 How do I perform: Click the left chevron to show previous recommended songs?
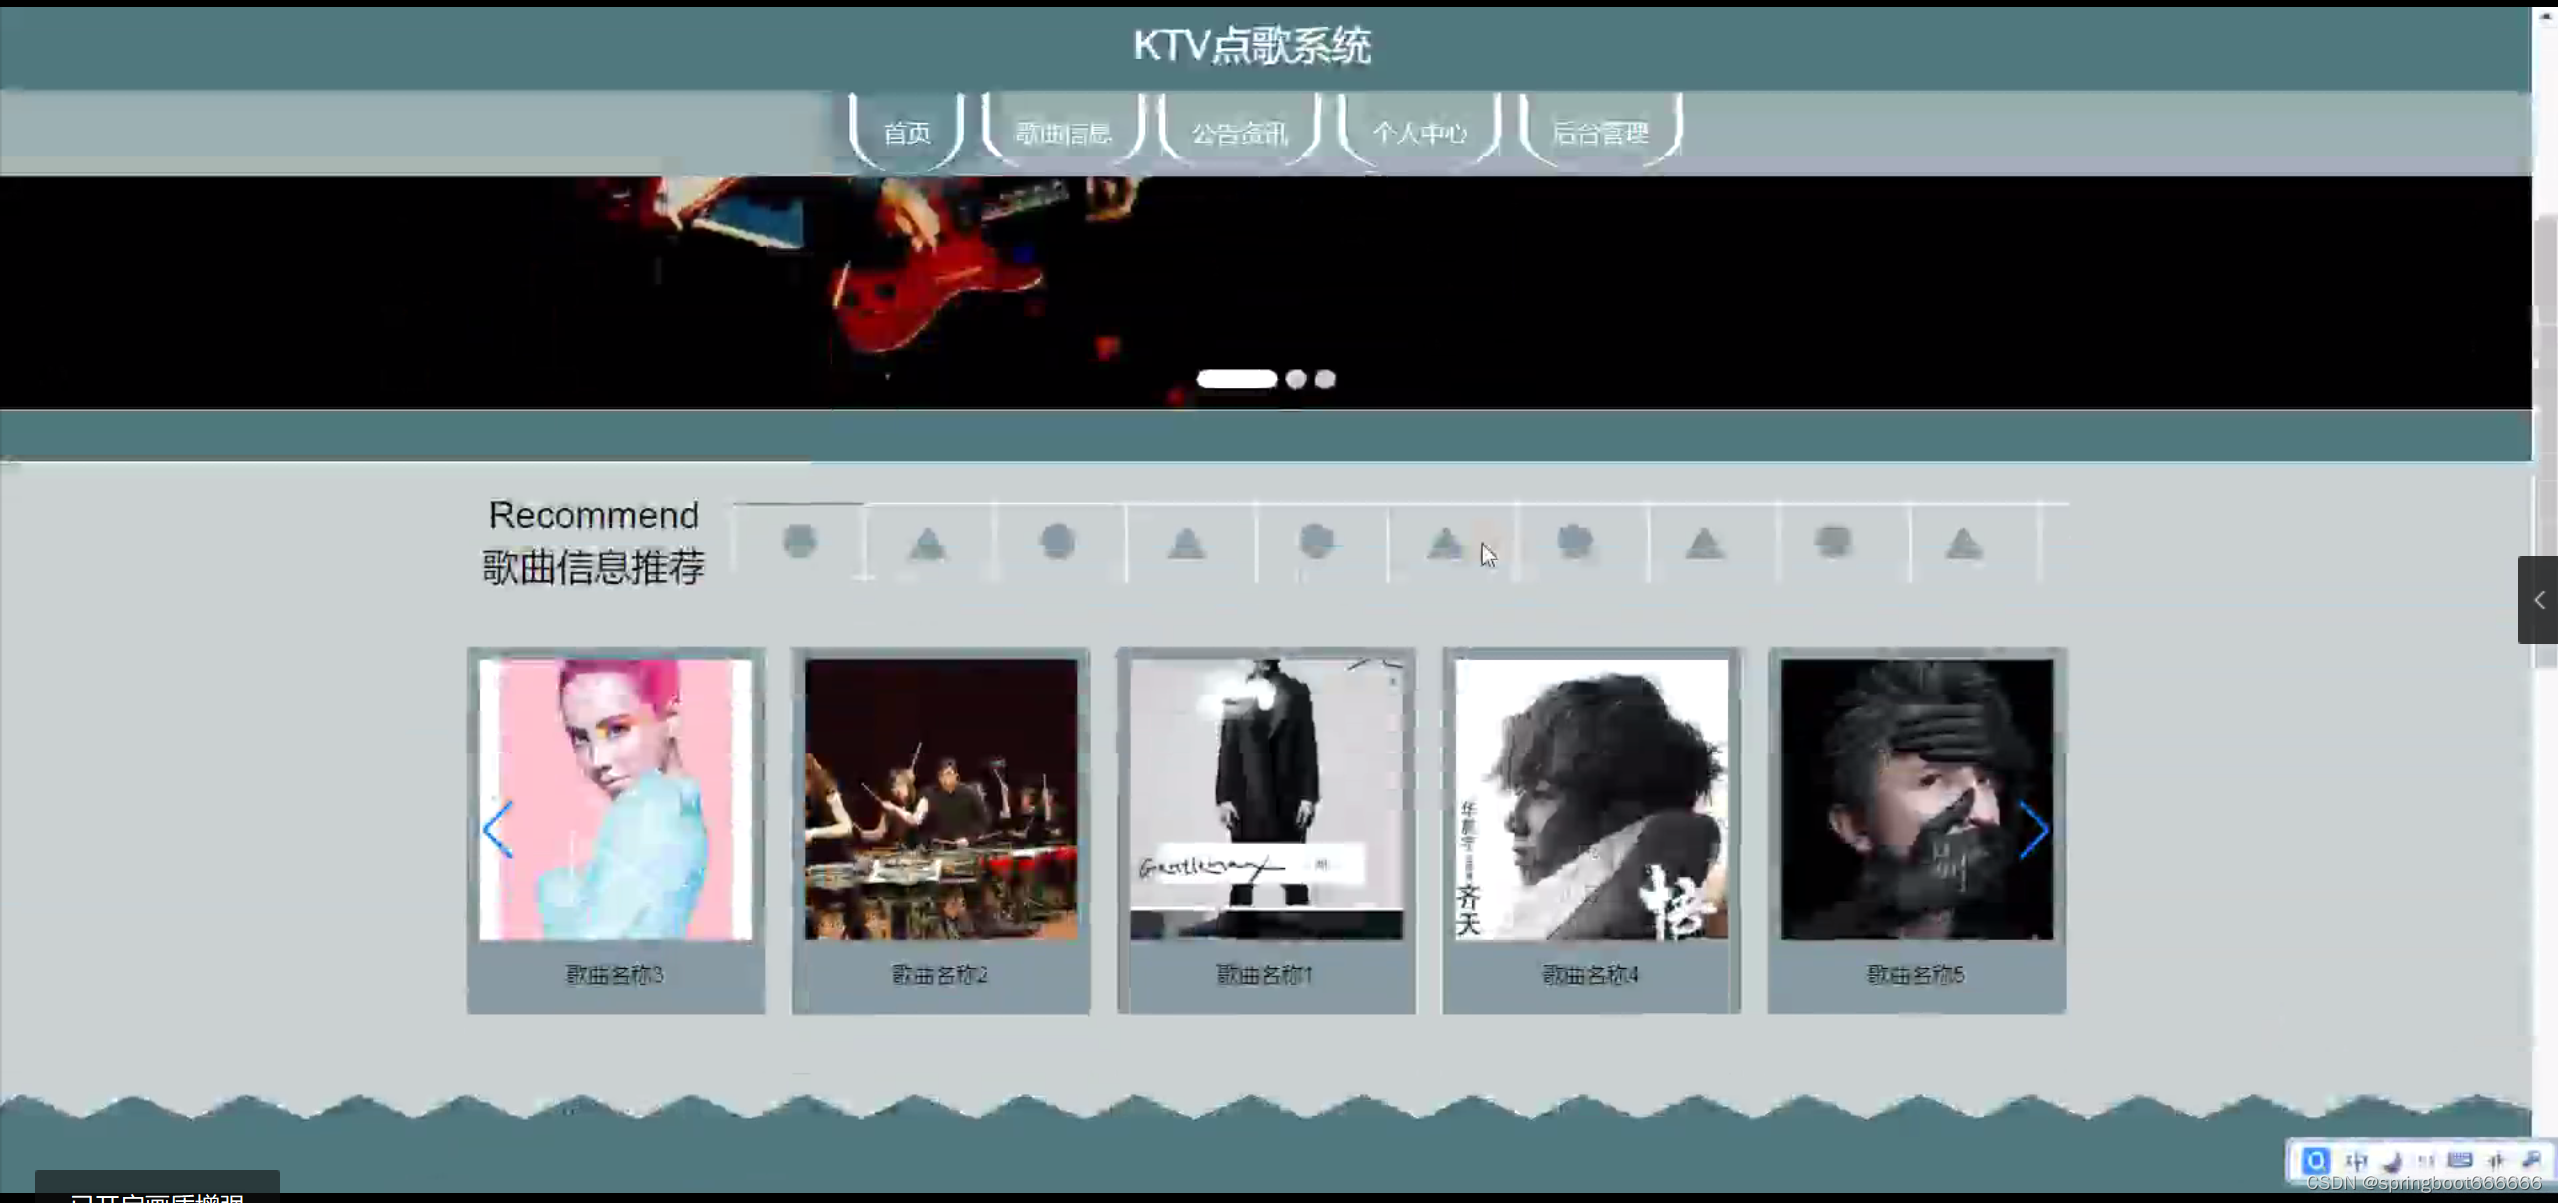[x=499, y=829]
